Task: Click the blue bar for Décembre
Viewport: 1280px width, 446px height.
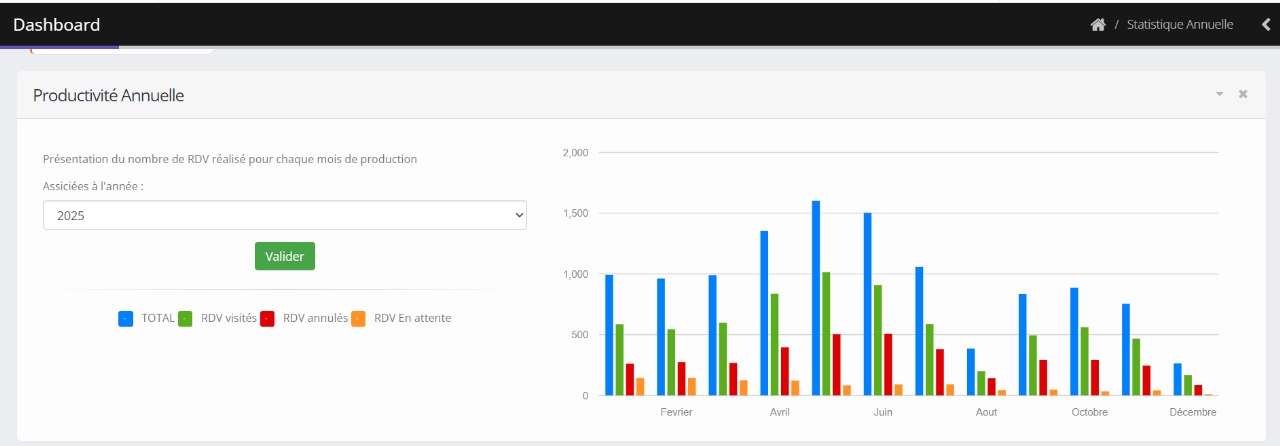Action: point(1177,379)
